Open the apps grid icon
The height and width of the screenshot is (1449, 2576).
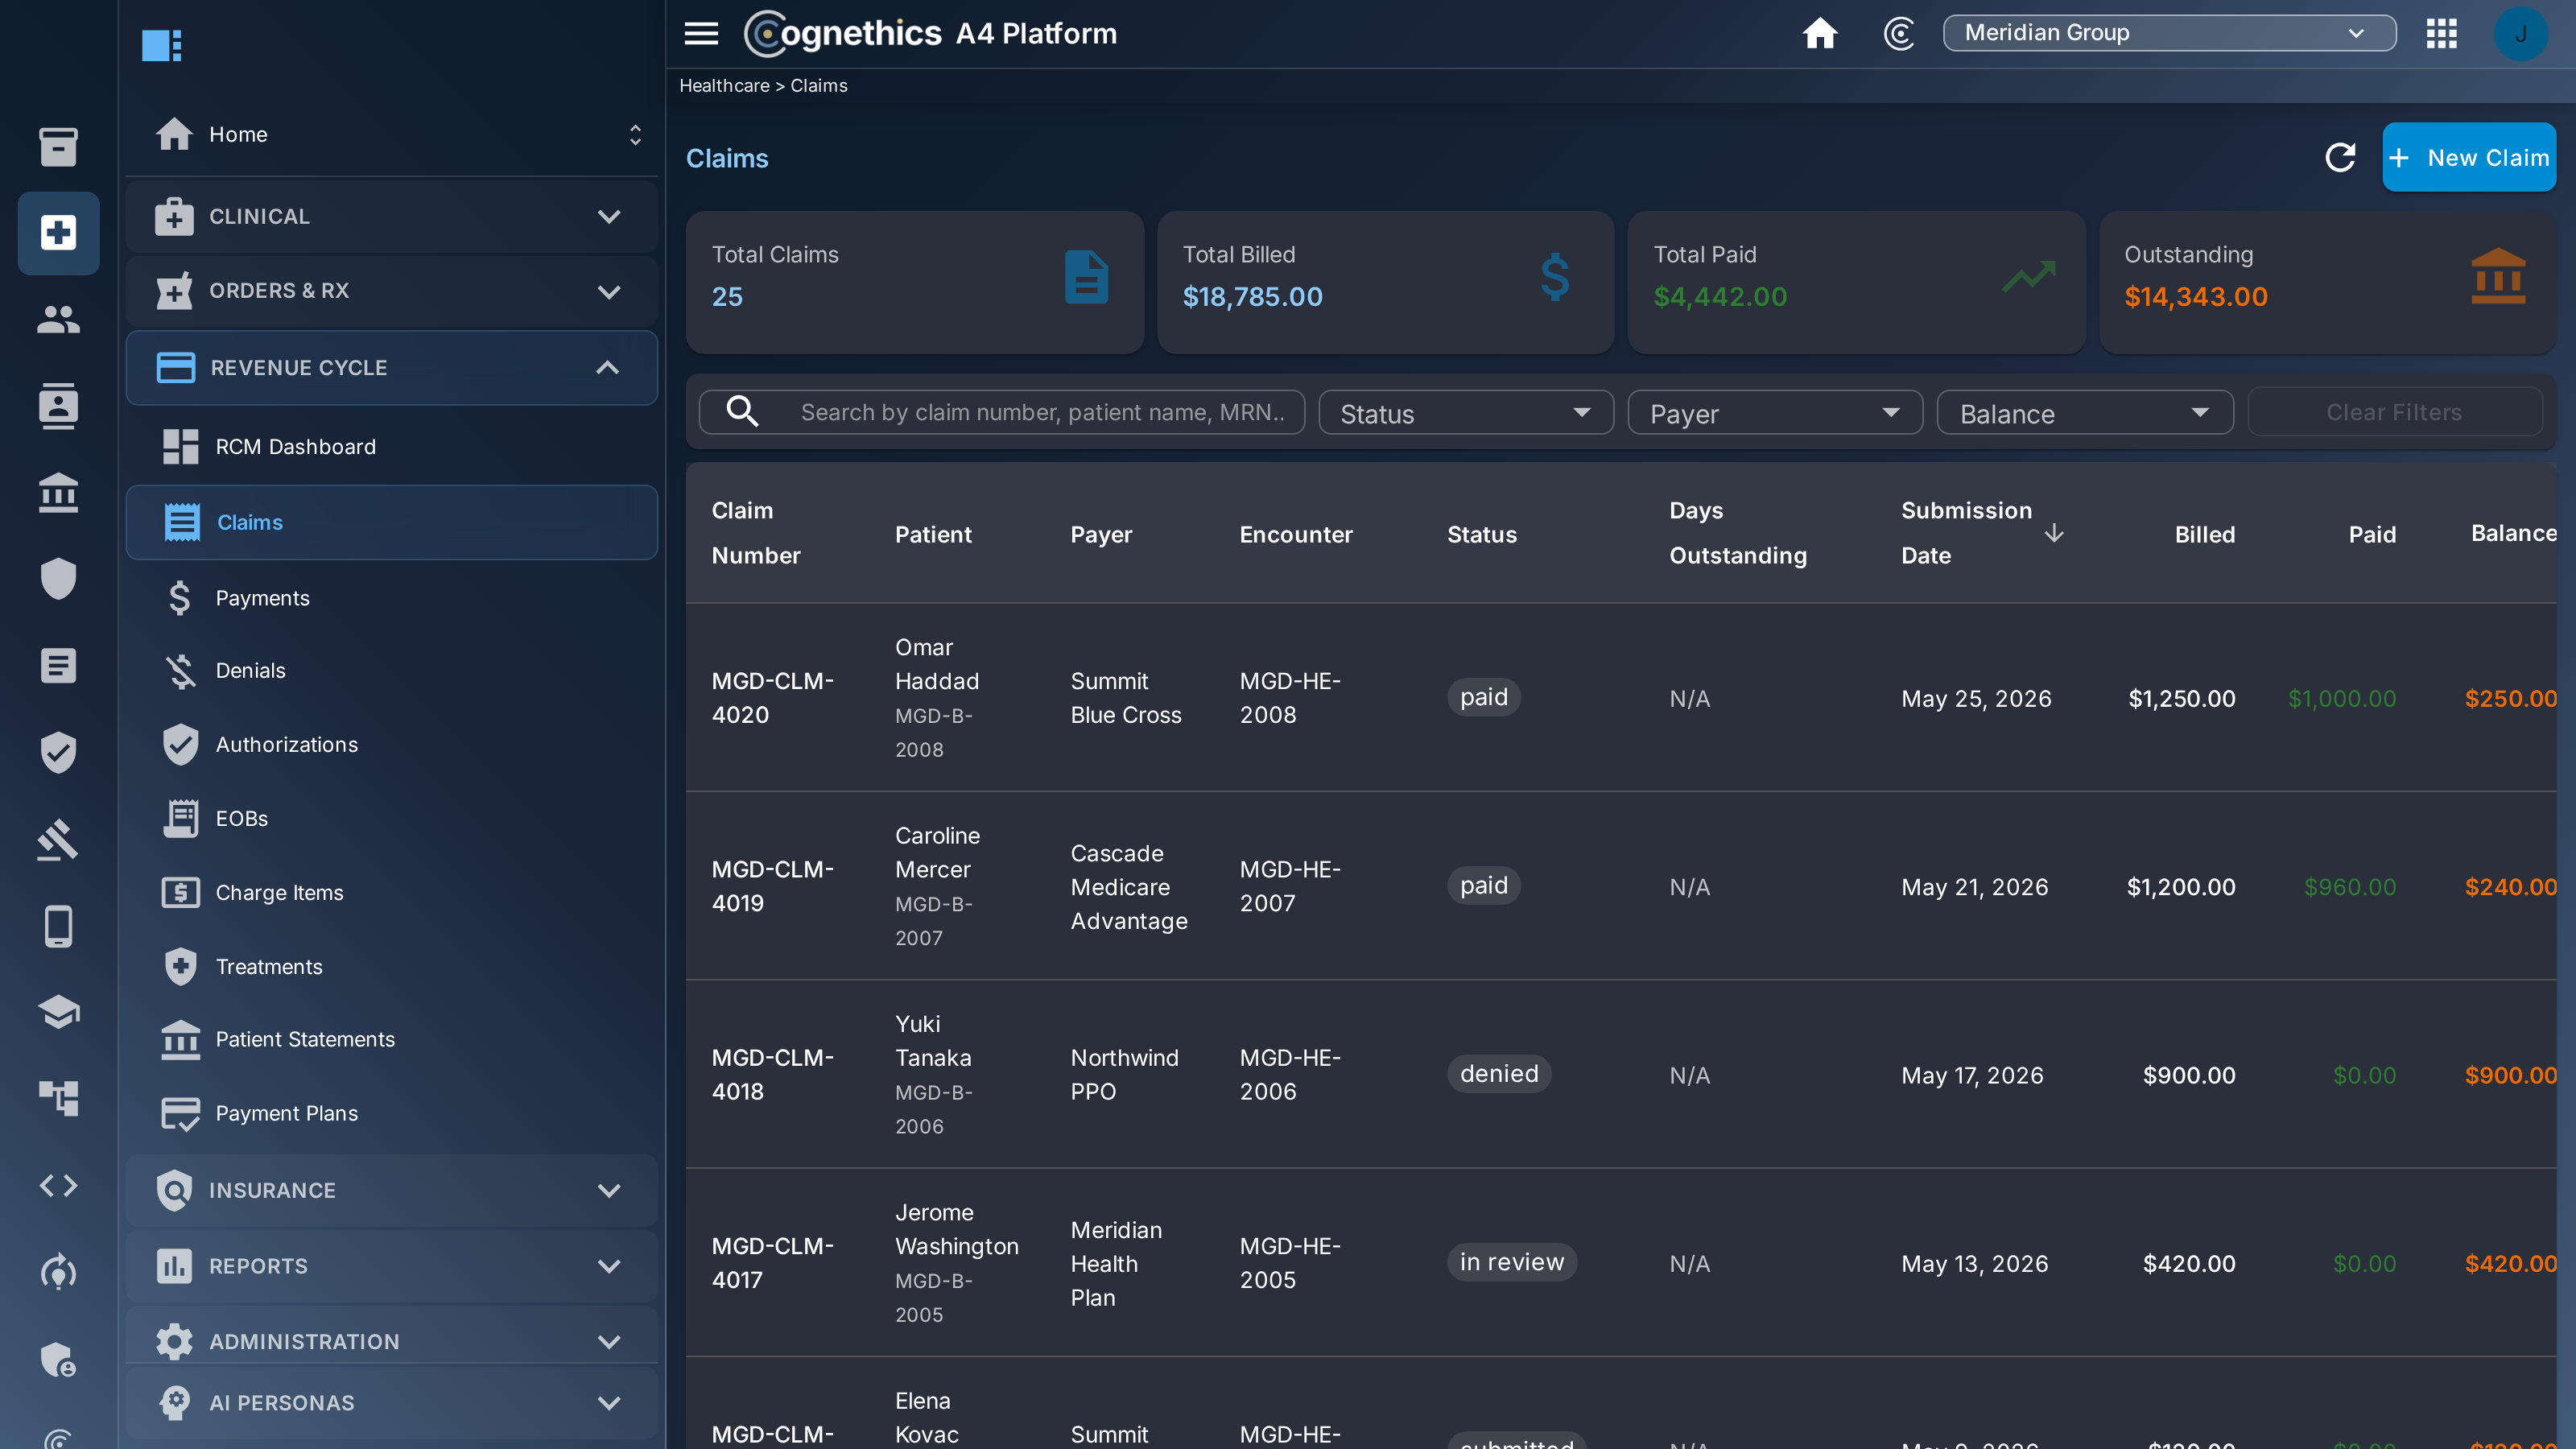pos(2441,34)
